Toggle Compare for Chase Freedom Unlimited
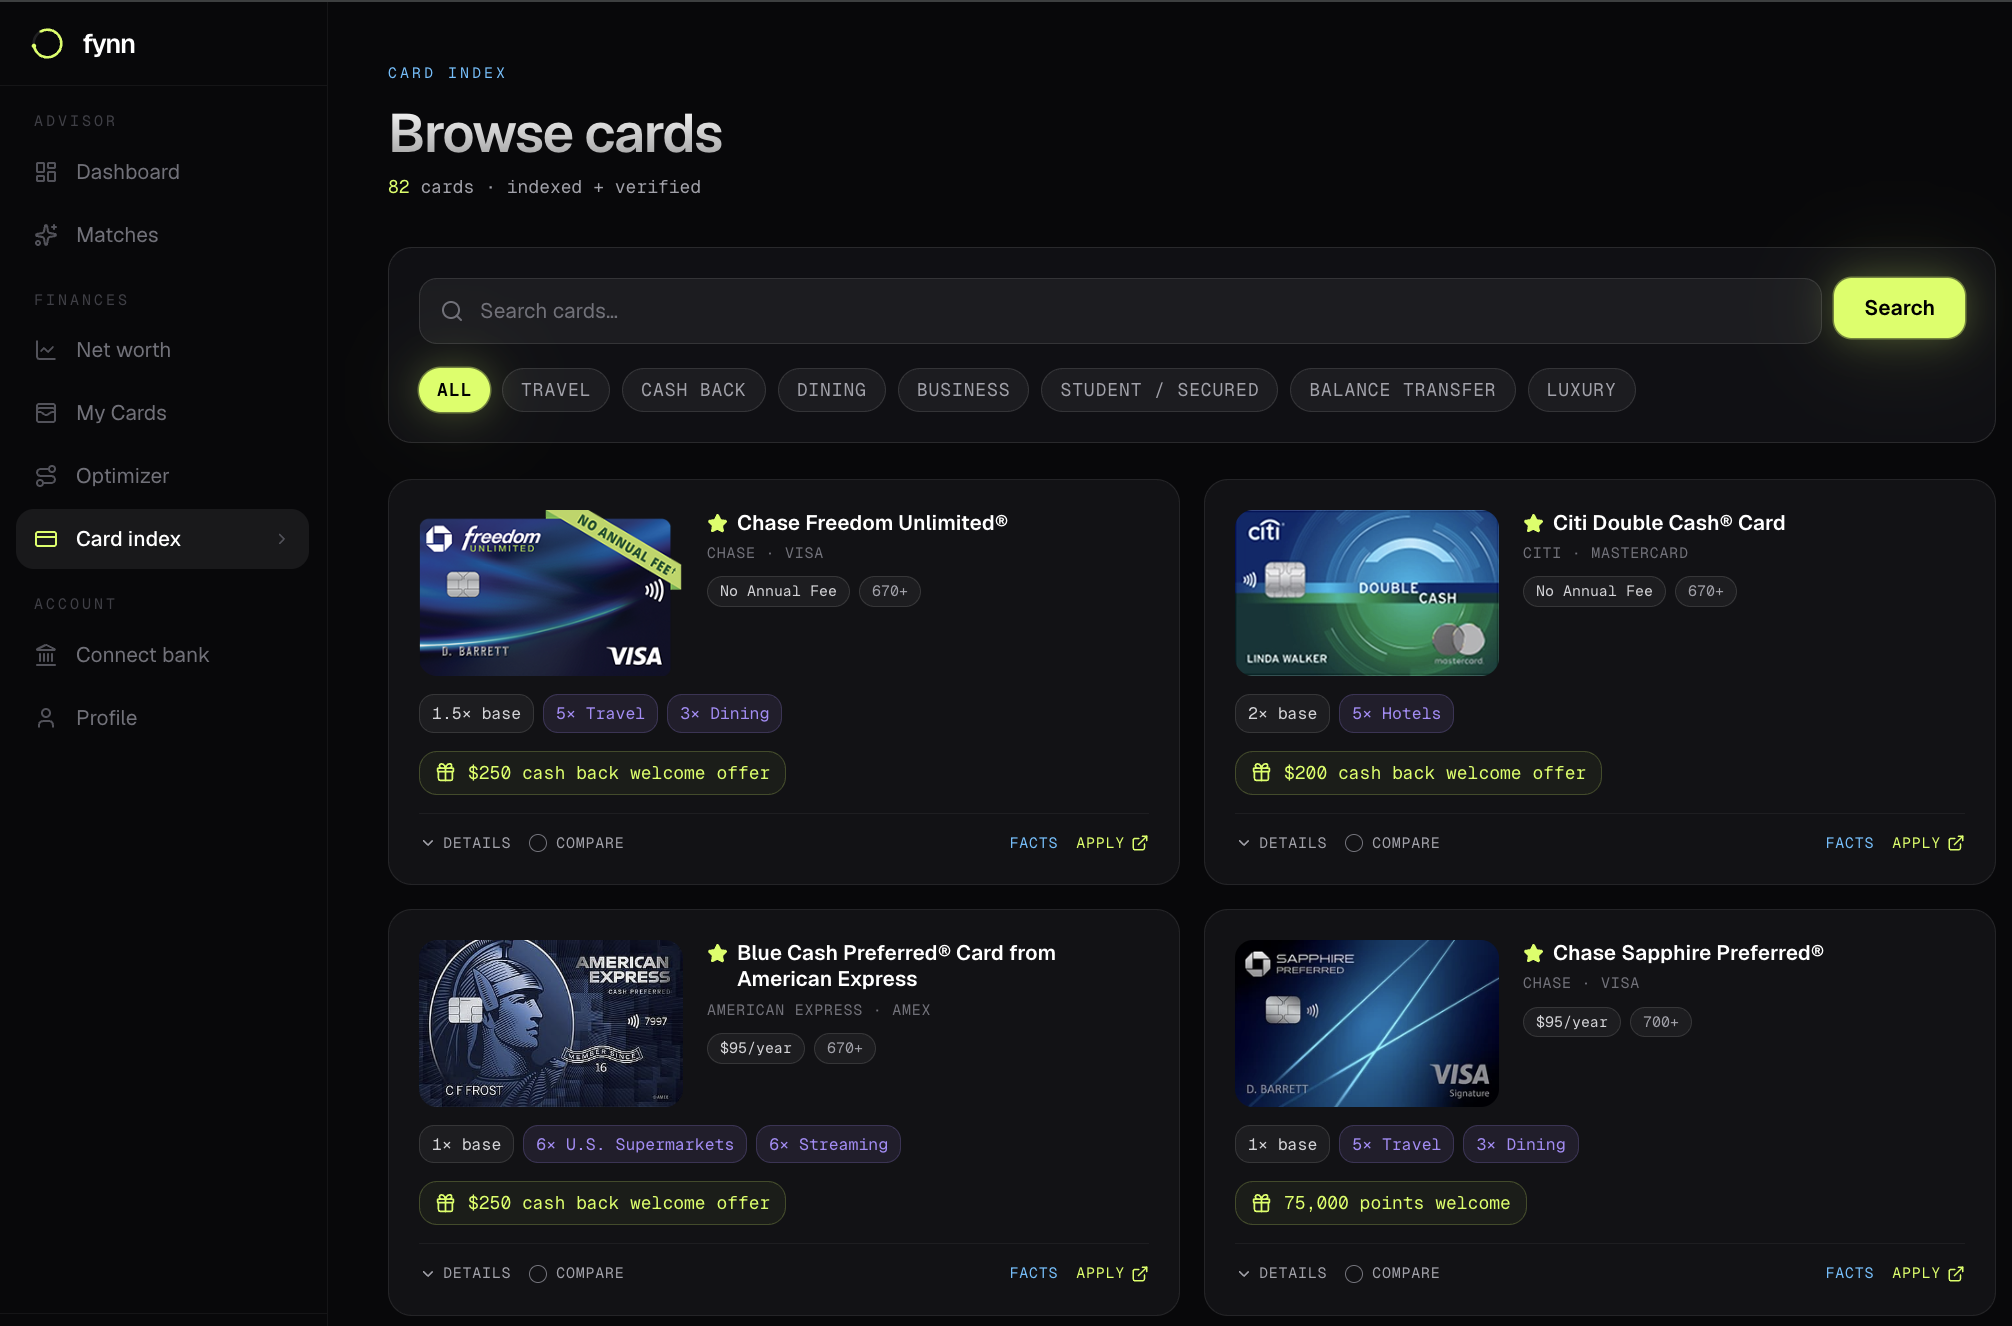This screenshot has height=1326, width=2012. click(x=577, y=843)
